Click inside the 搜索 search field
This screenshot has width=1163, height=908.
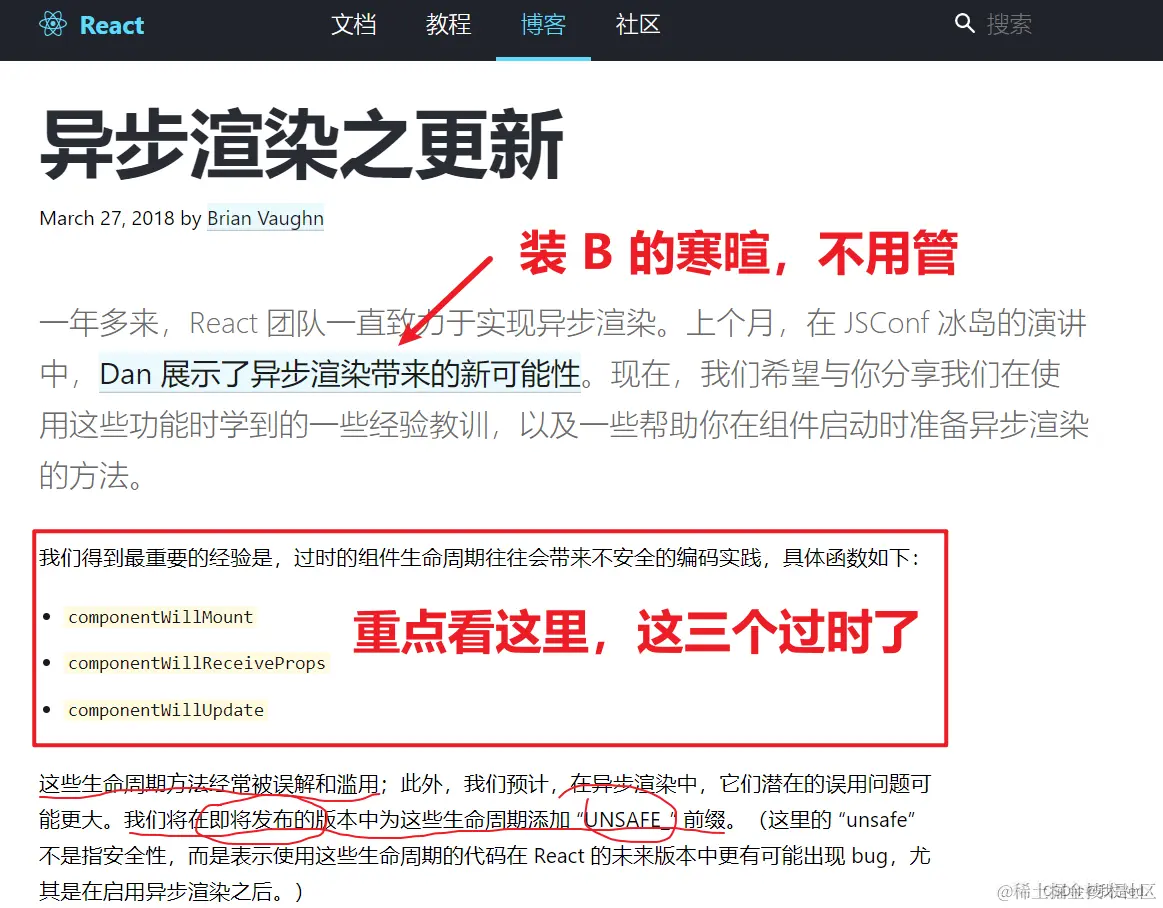tap(1010, 24)
